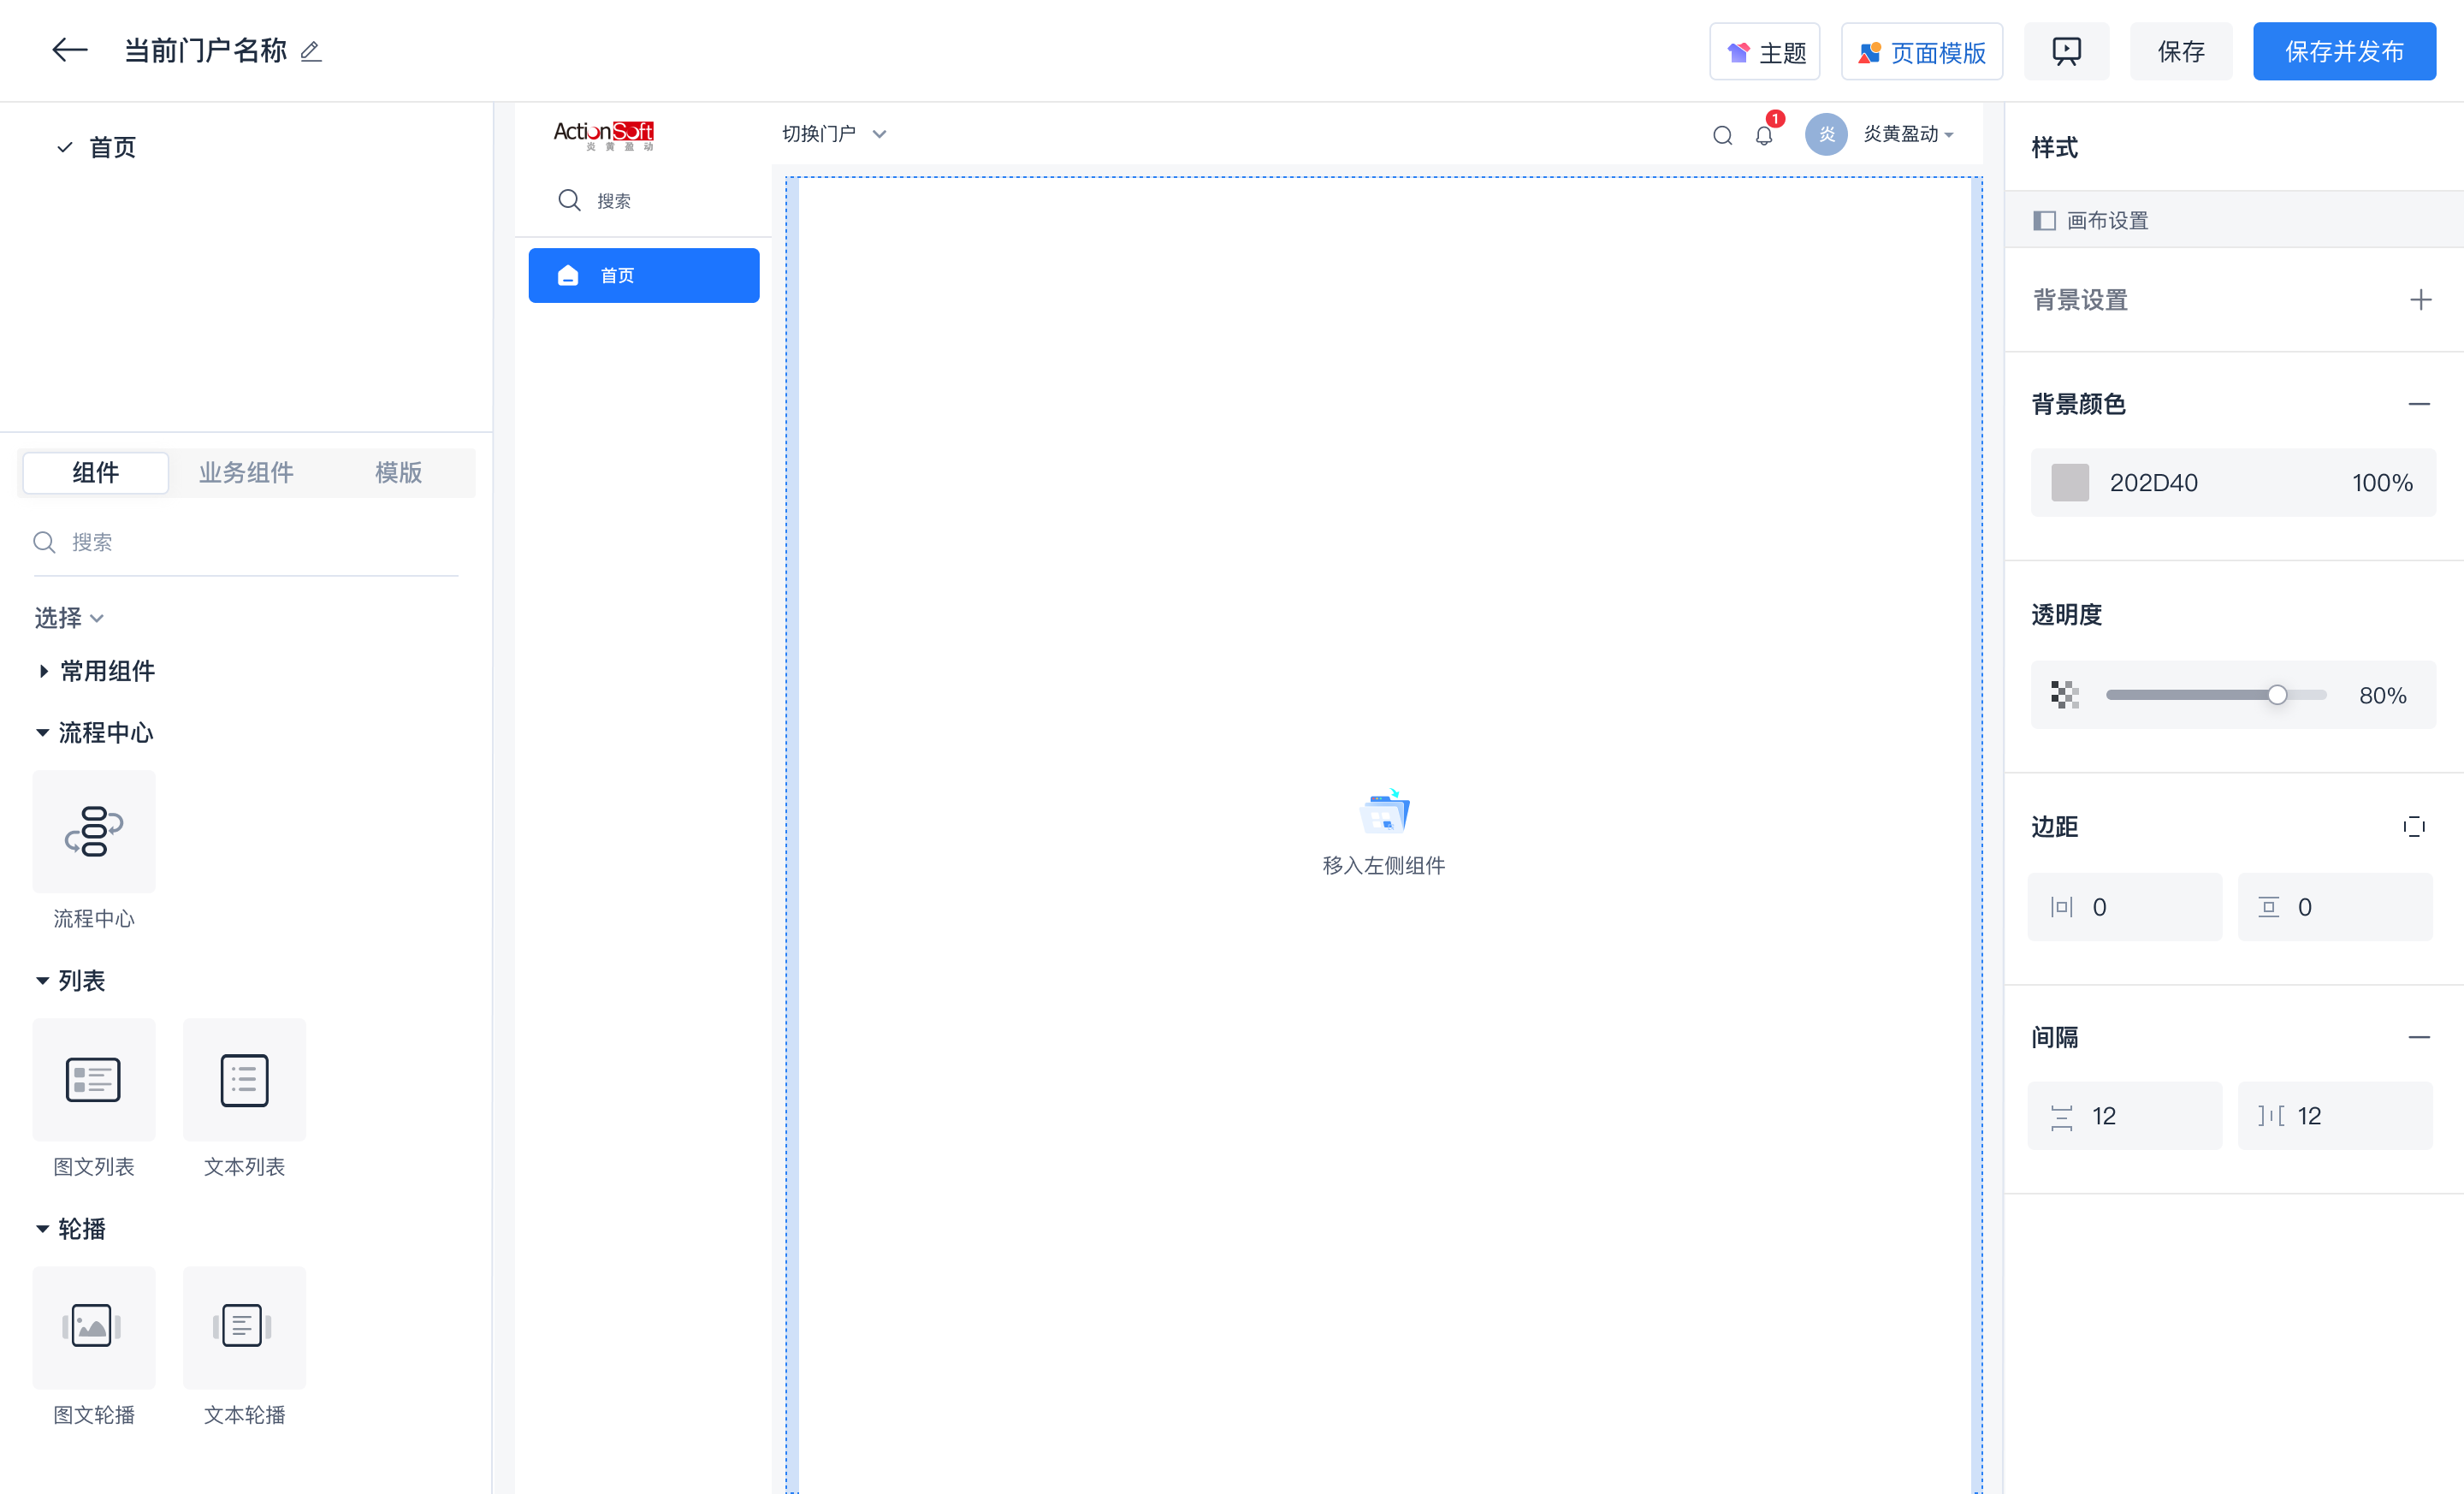The height and width of the screenshot is (1494, 2464).
Task: Open 页面模版 page templates
Action: point(1921,52)
